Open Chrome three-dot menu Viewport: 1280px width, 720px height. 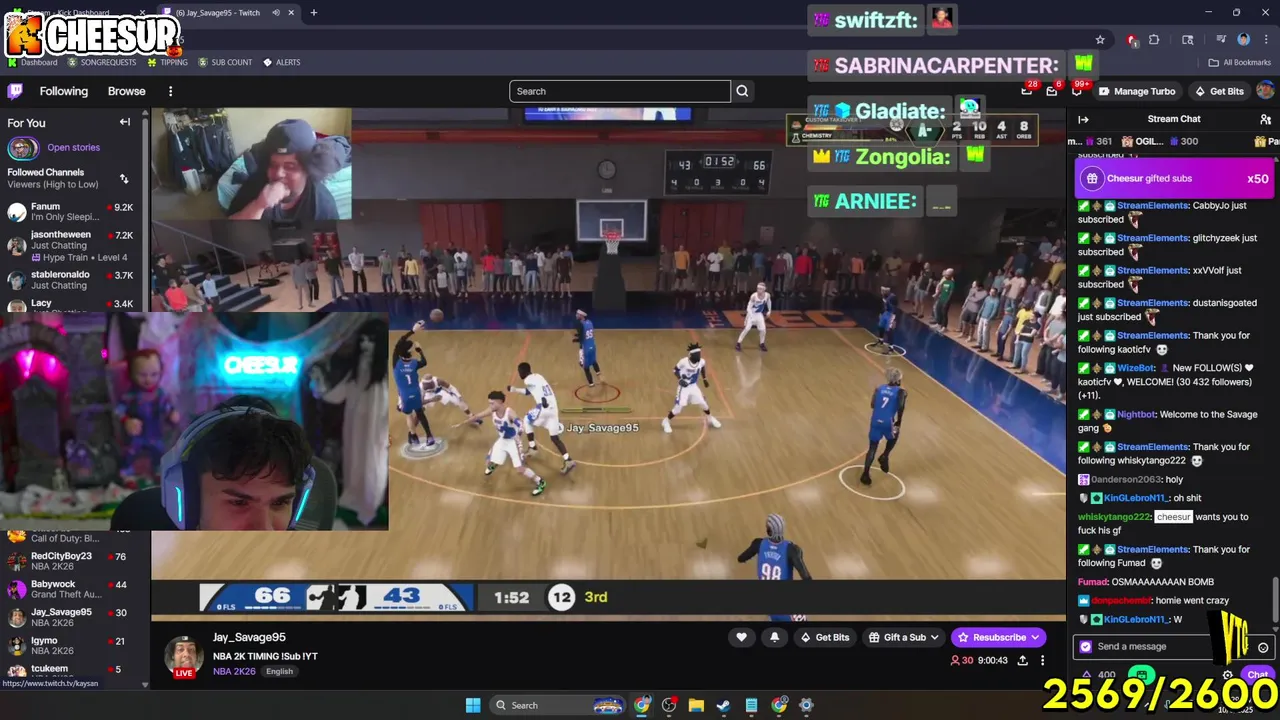coord(1265,40)
